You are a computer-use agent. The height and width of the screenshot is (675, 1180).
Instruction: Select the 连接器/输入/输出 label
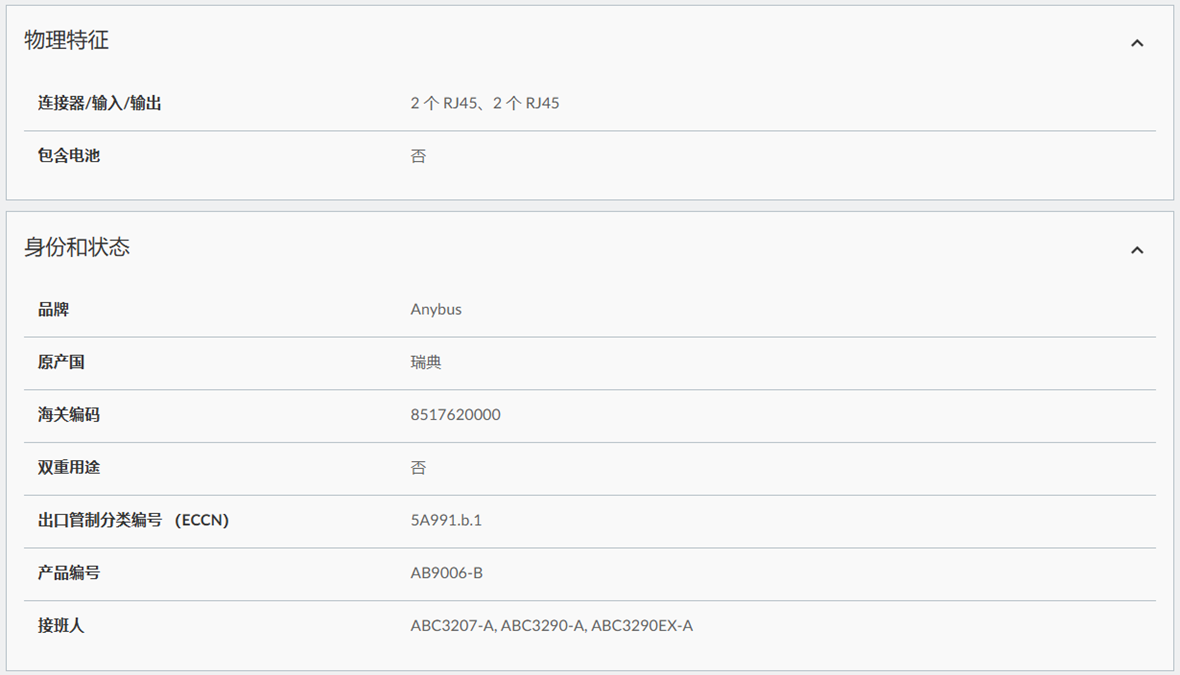[x=100, y=103]
